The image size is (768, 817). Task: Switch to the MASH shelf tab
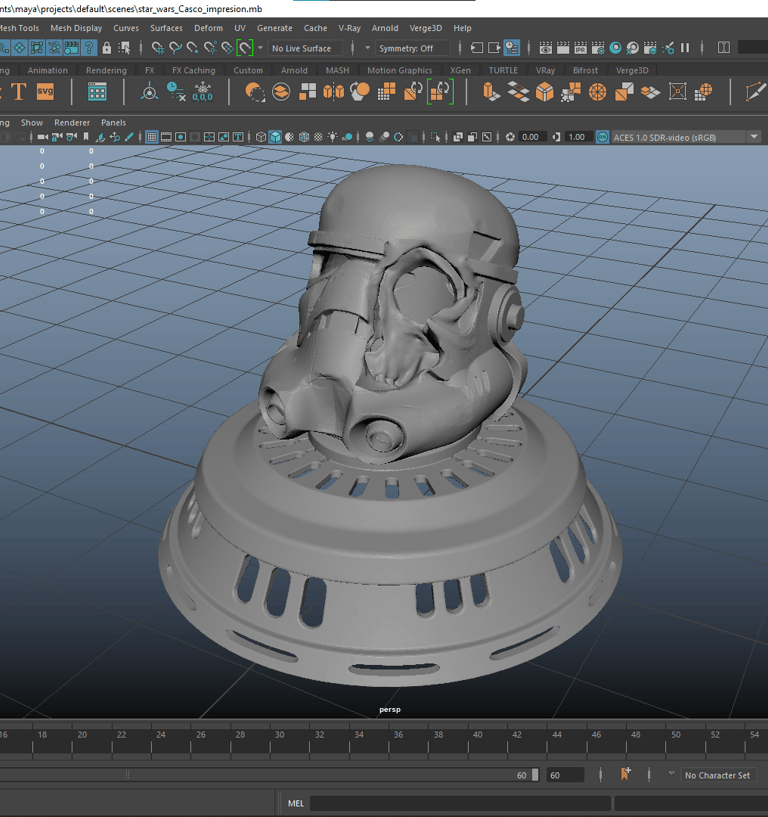click(x=337, y=70)
